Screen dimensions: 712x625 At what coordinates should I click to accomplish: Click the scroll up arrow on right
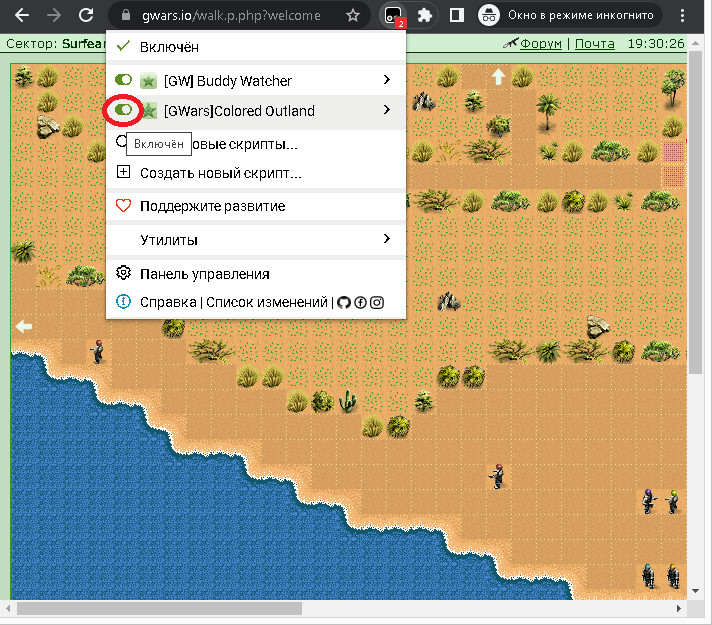click(x=695, y=43)
